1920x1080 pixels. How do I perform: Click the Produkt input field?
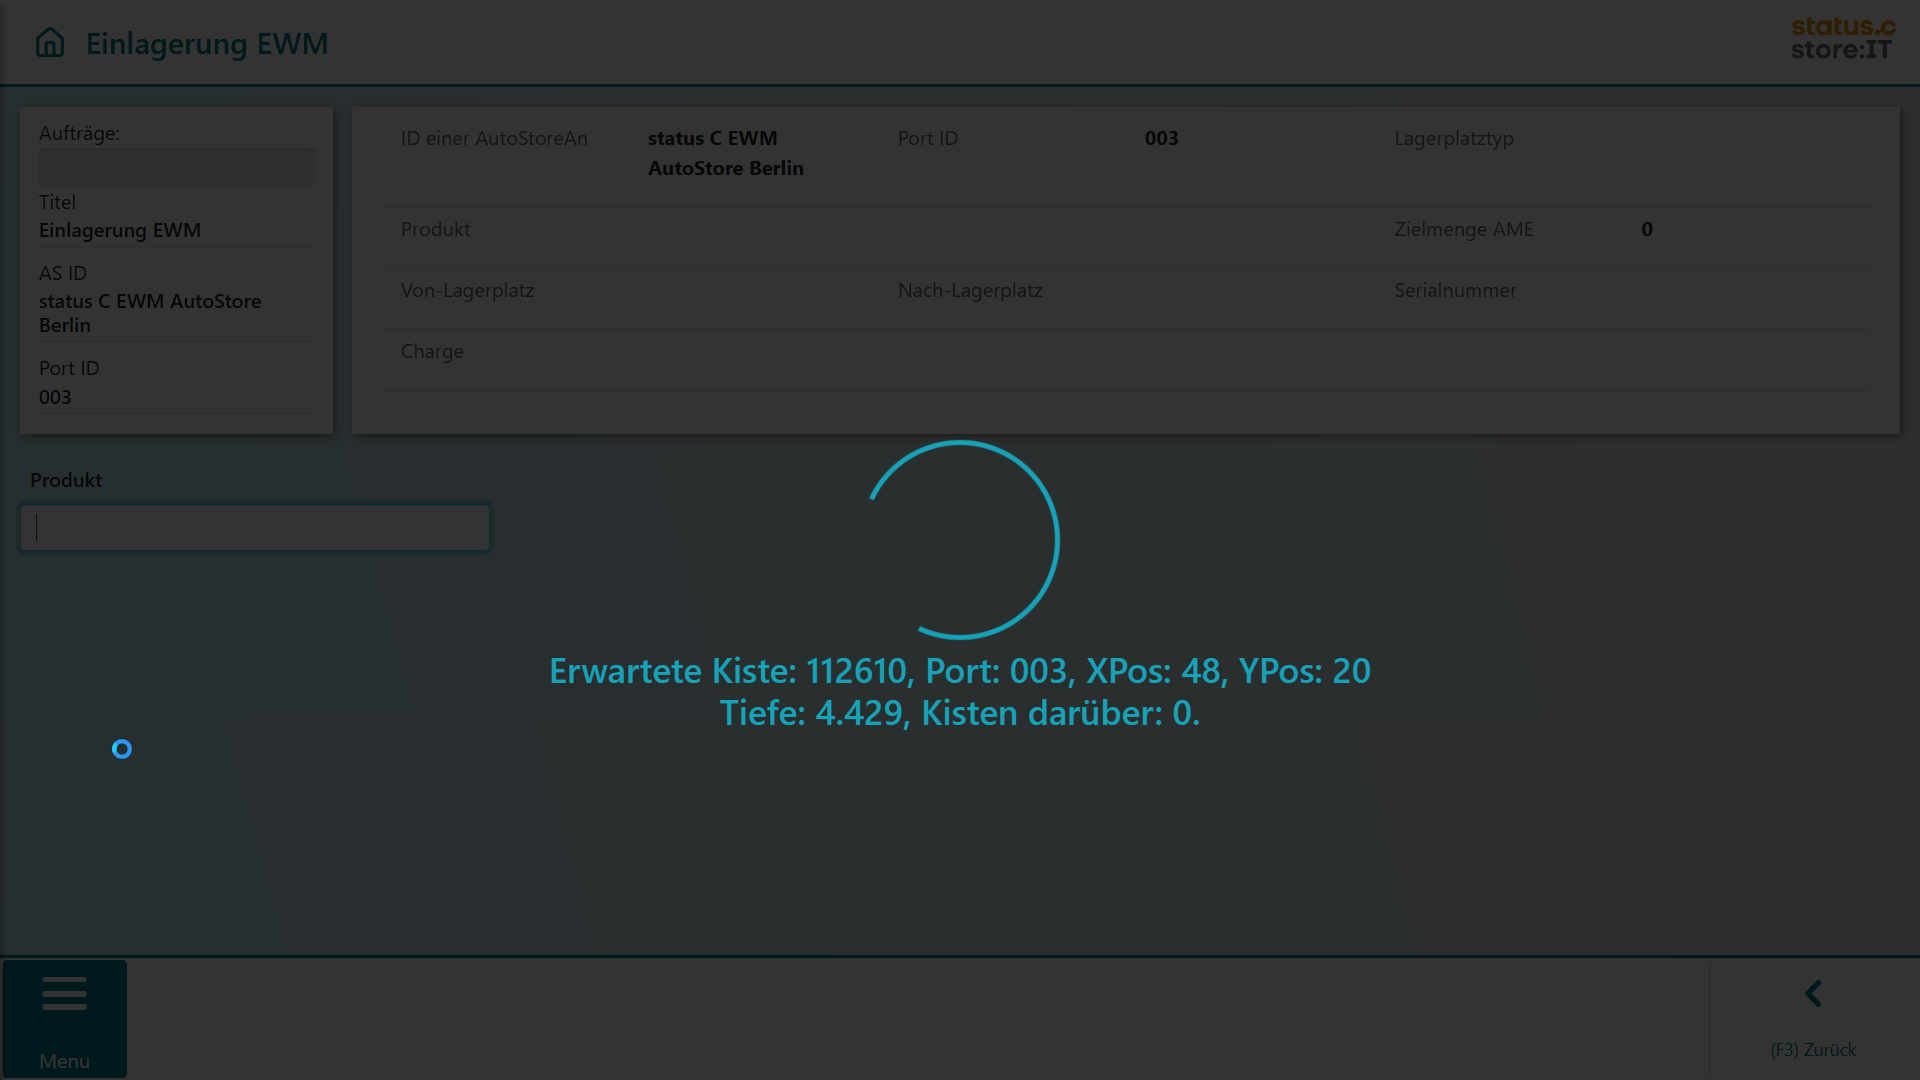click(x=256, y=527)
